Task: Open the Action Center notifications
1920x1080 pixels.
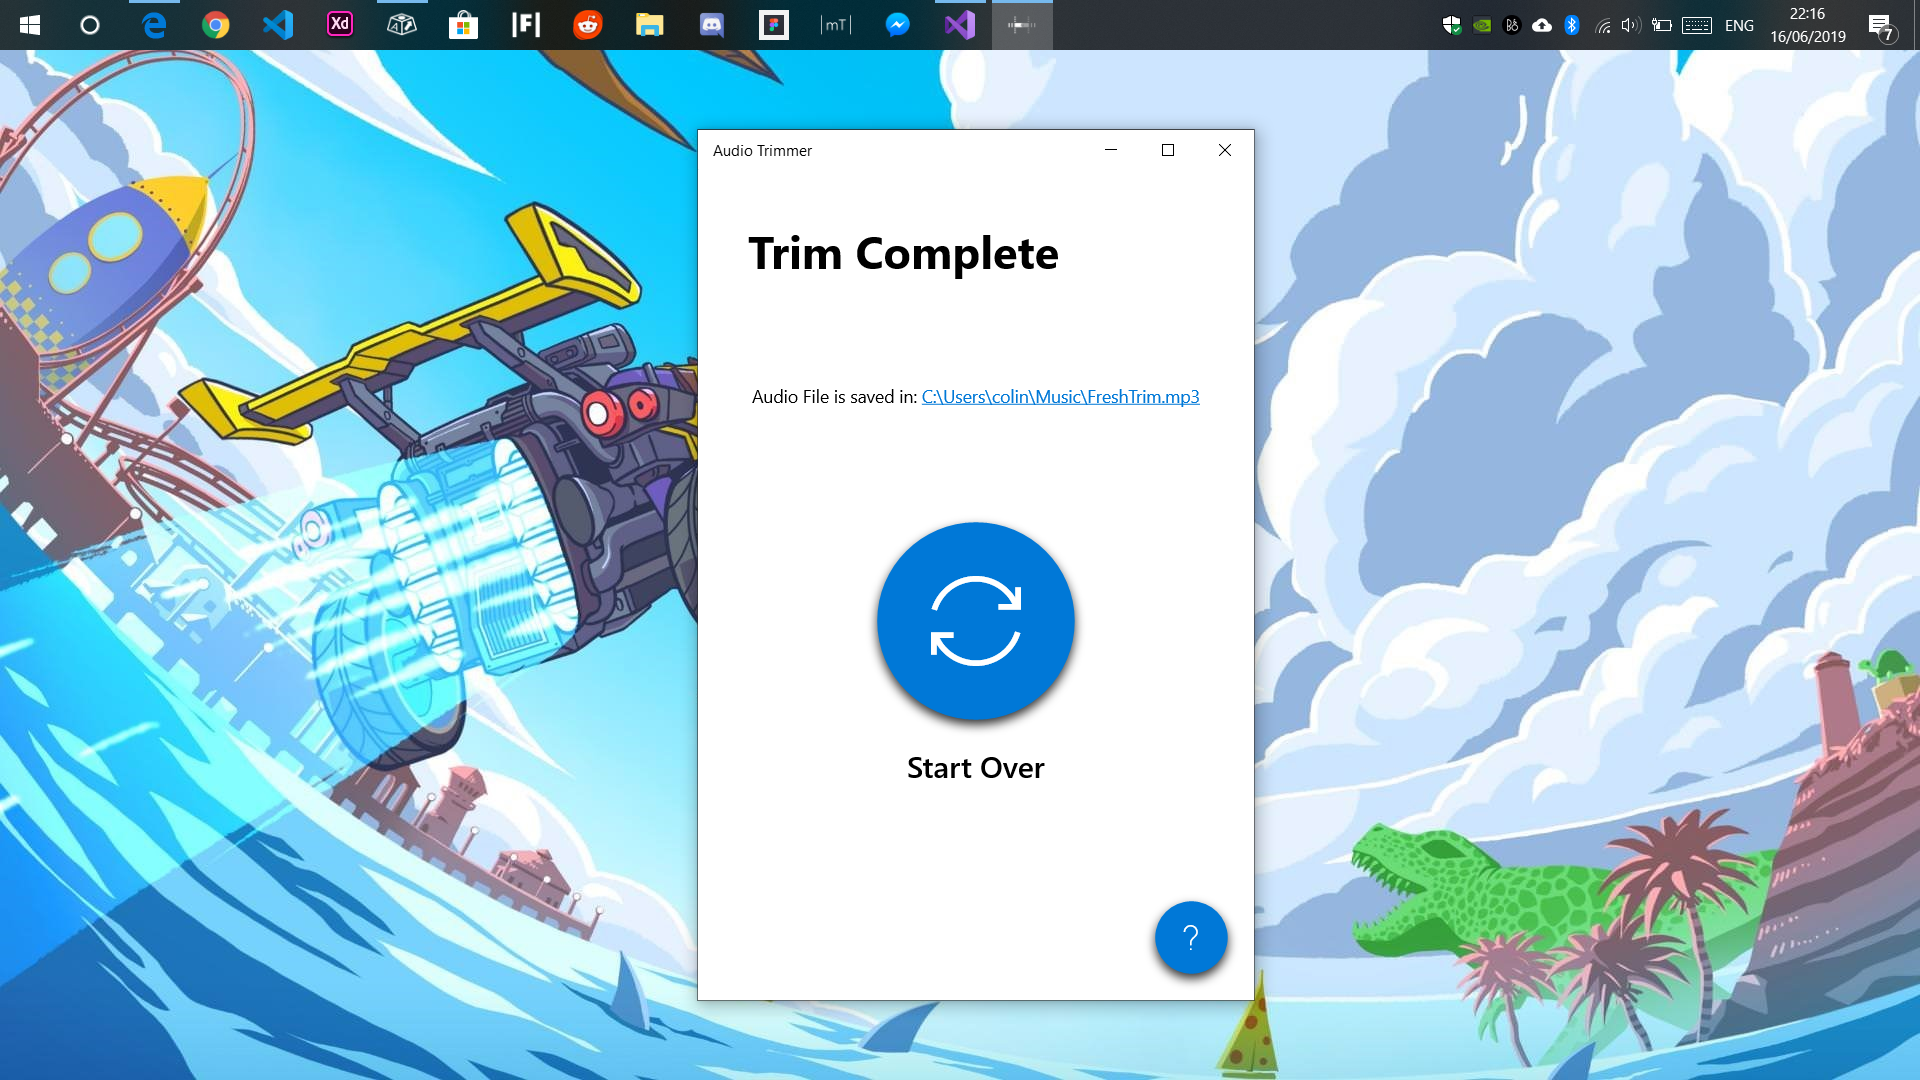Action: pyautogui.click(x=1881, y=26)
